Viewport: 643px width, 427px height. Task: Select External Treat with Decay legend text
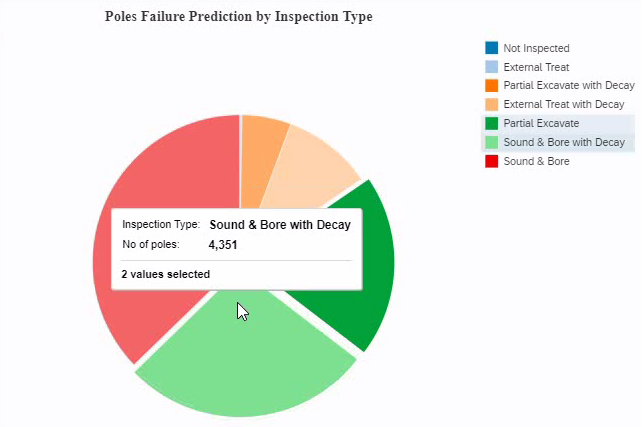563,105
